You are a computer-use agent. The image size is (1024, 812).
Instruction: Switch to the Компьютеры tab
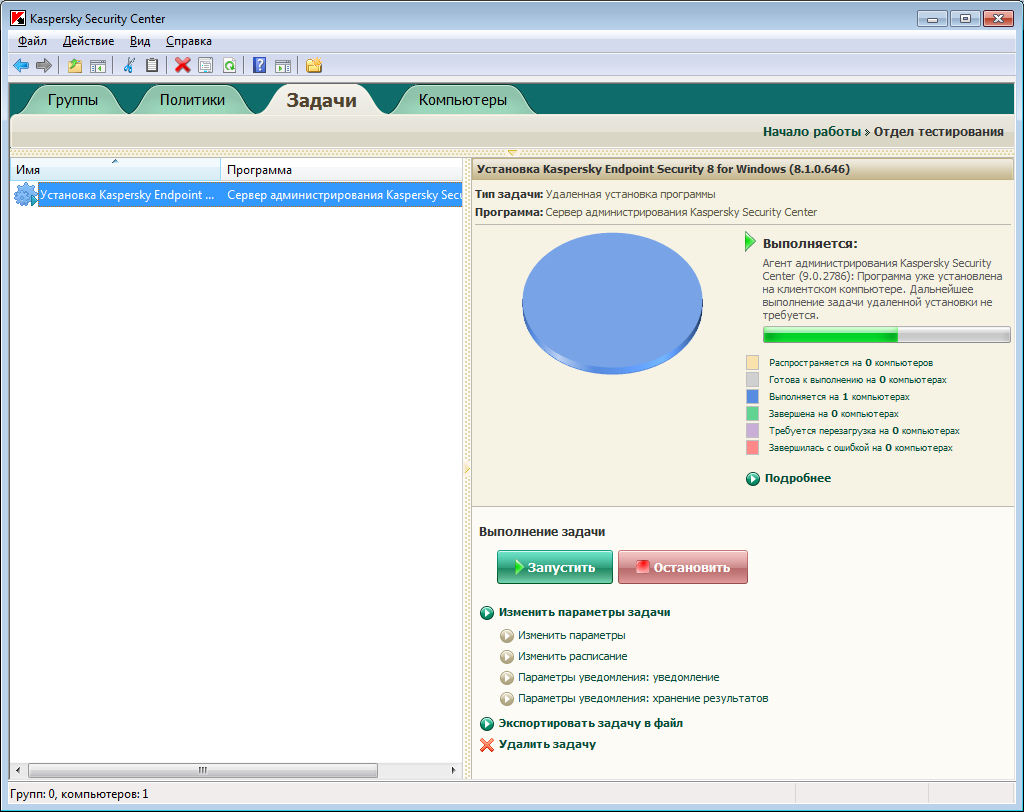point(462,100)
